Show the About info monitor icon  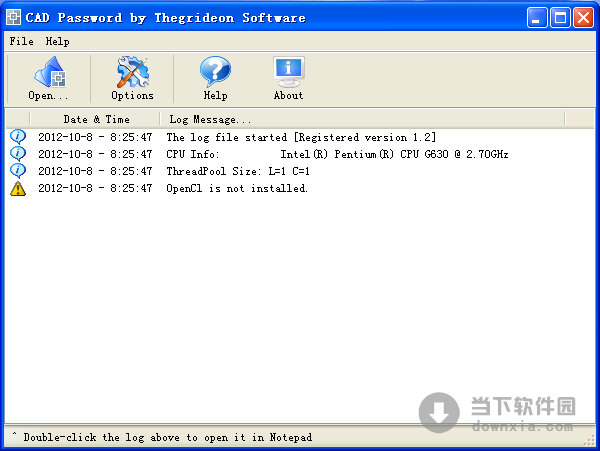click(x=289, y=72)
